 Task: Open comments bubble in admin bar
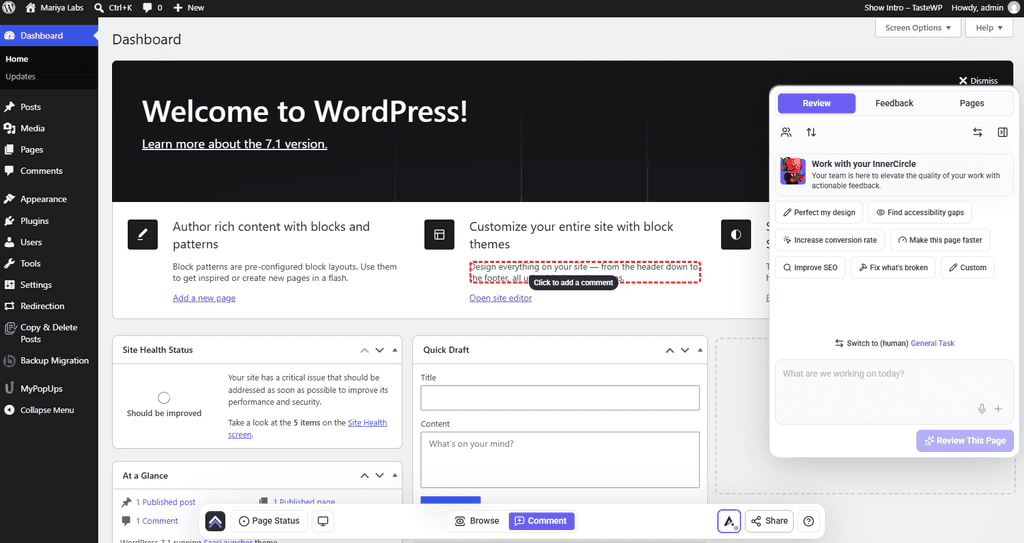152,8
